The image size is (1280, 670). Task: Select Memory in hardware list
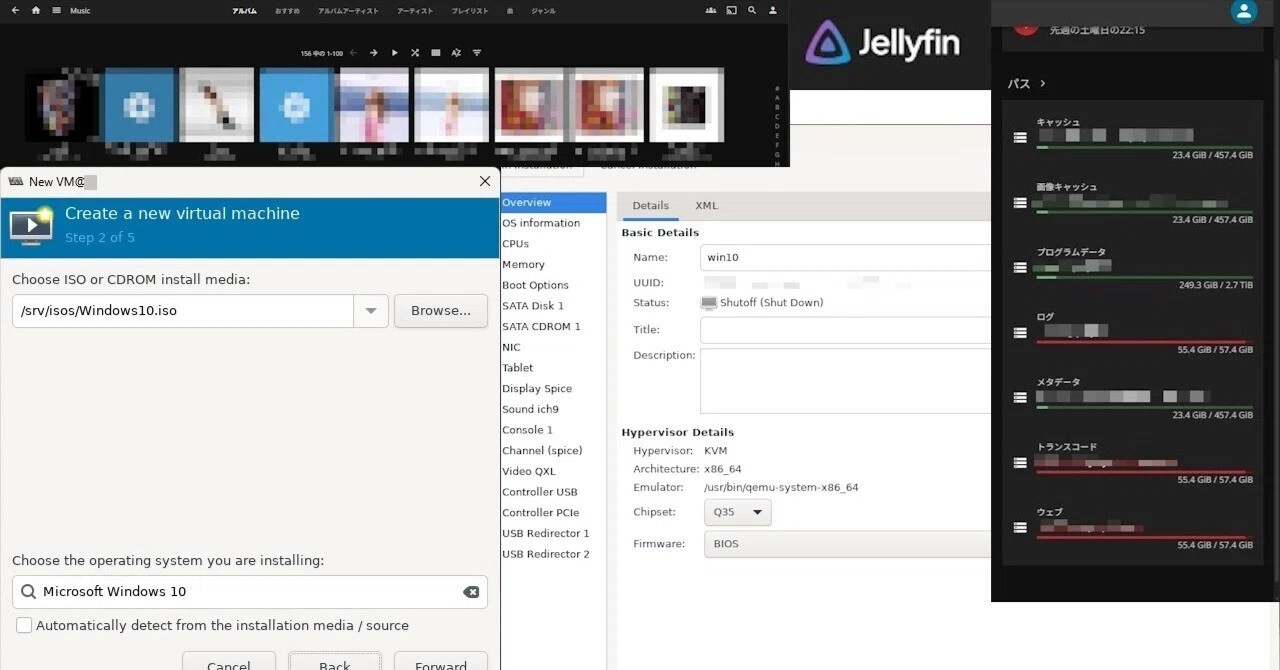click(553, 265)
